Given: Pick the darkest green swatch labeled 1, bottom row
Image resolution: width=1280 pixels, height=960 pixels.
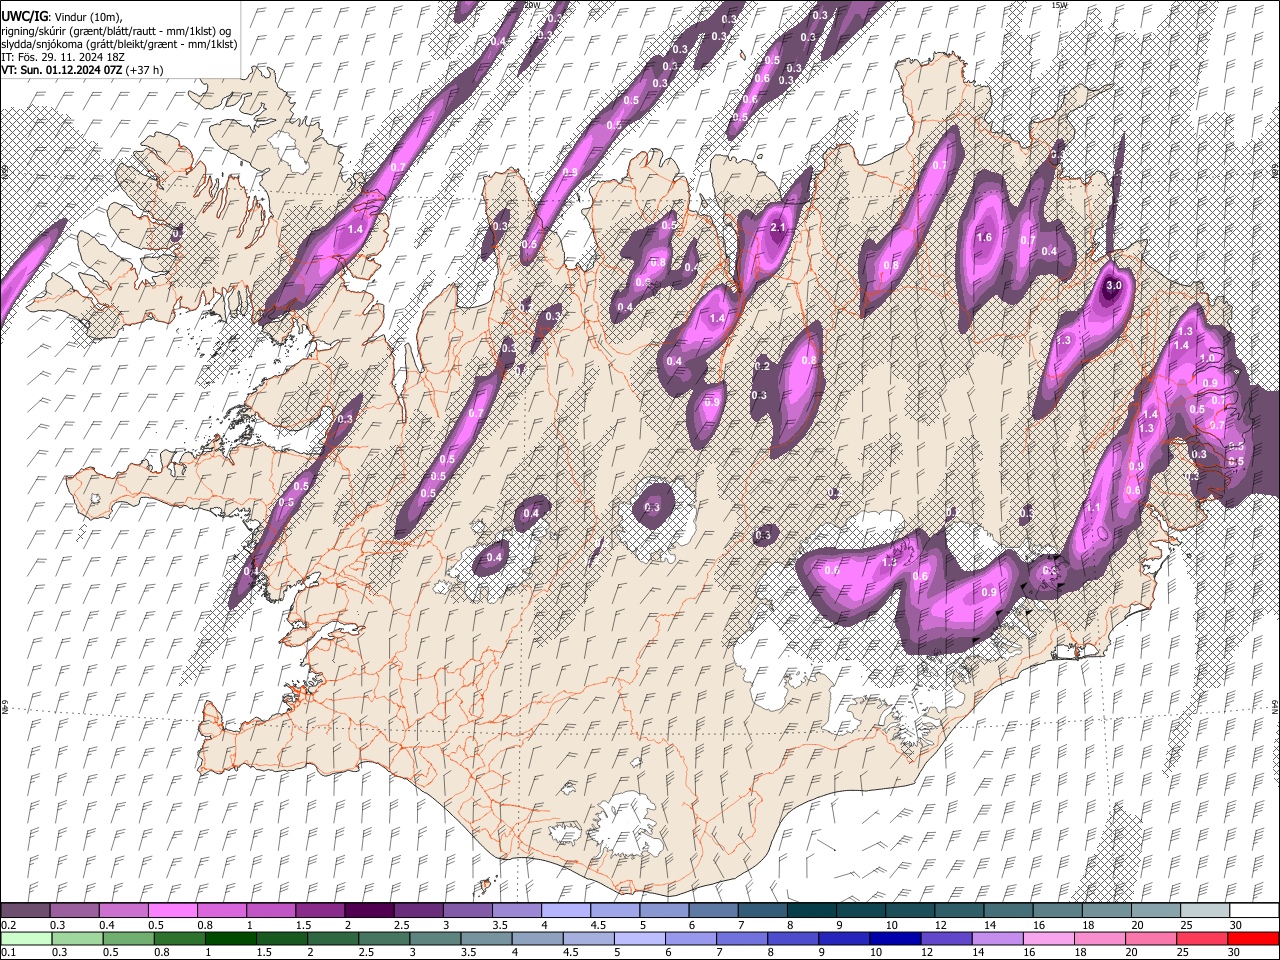Looking at the screenshot, I should pyautogui.click(x=230, y=939).
